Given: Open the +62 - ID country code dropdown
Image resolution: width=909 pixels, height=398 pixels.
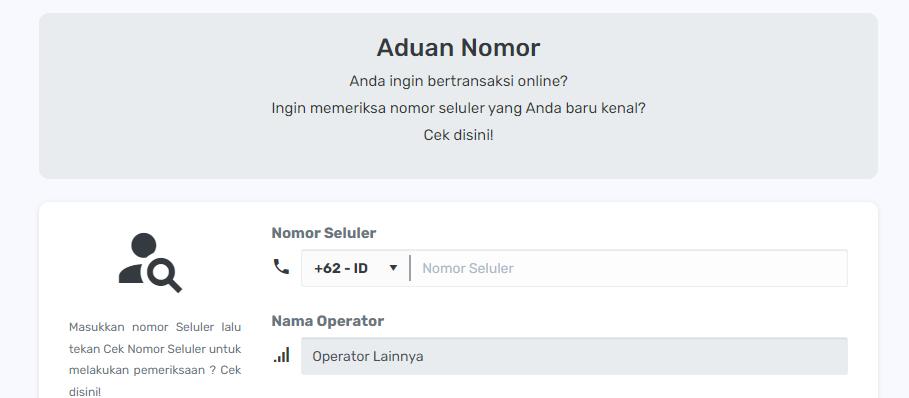Looking at the screenshot, I should coord(355,268).
